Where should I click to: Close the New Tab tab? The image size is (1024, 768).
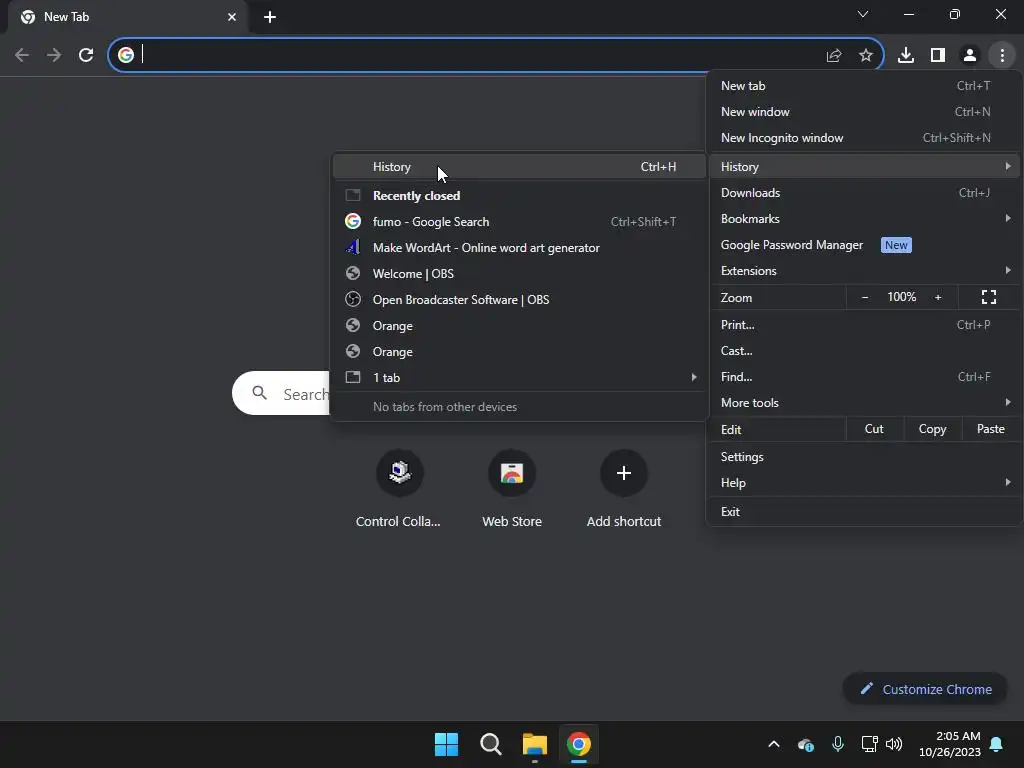pos(232,17)
